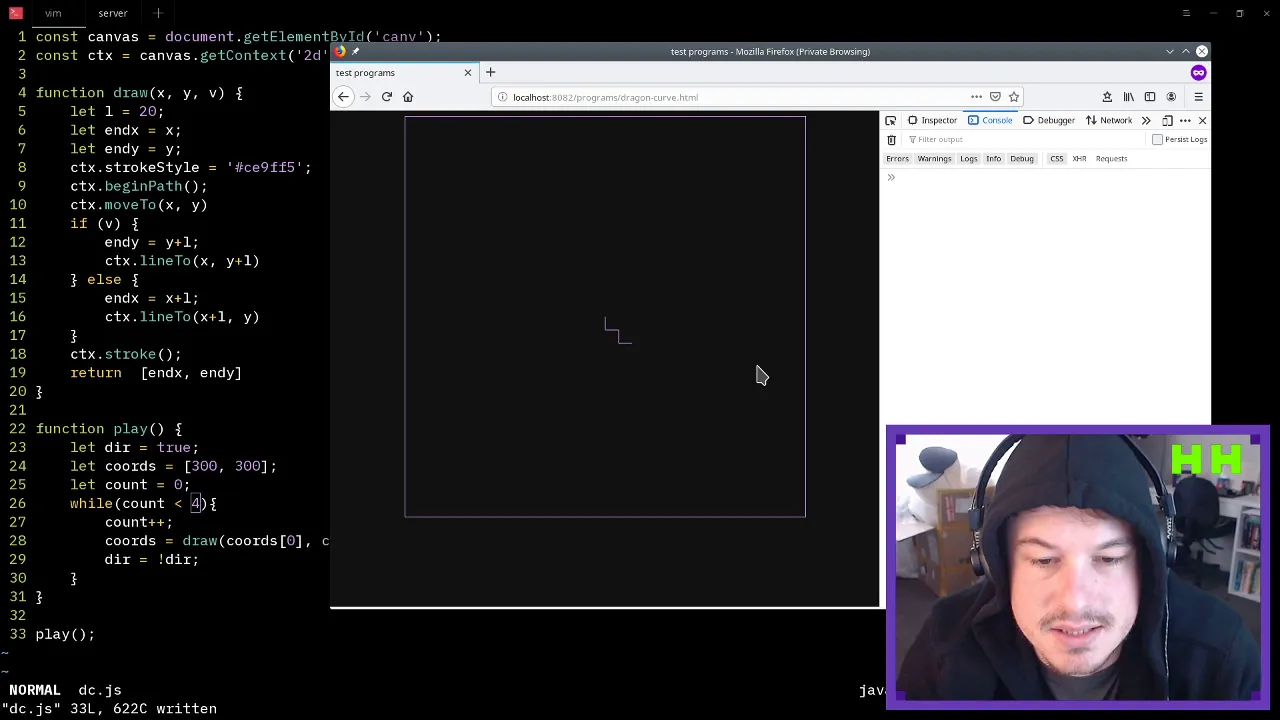Viewport: 1280px width, 720px height.
Task: Click the 'dir = !dir;' line in vim
Action: (152, 559)
